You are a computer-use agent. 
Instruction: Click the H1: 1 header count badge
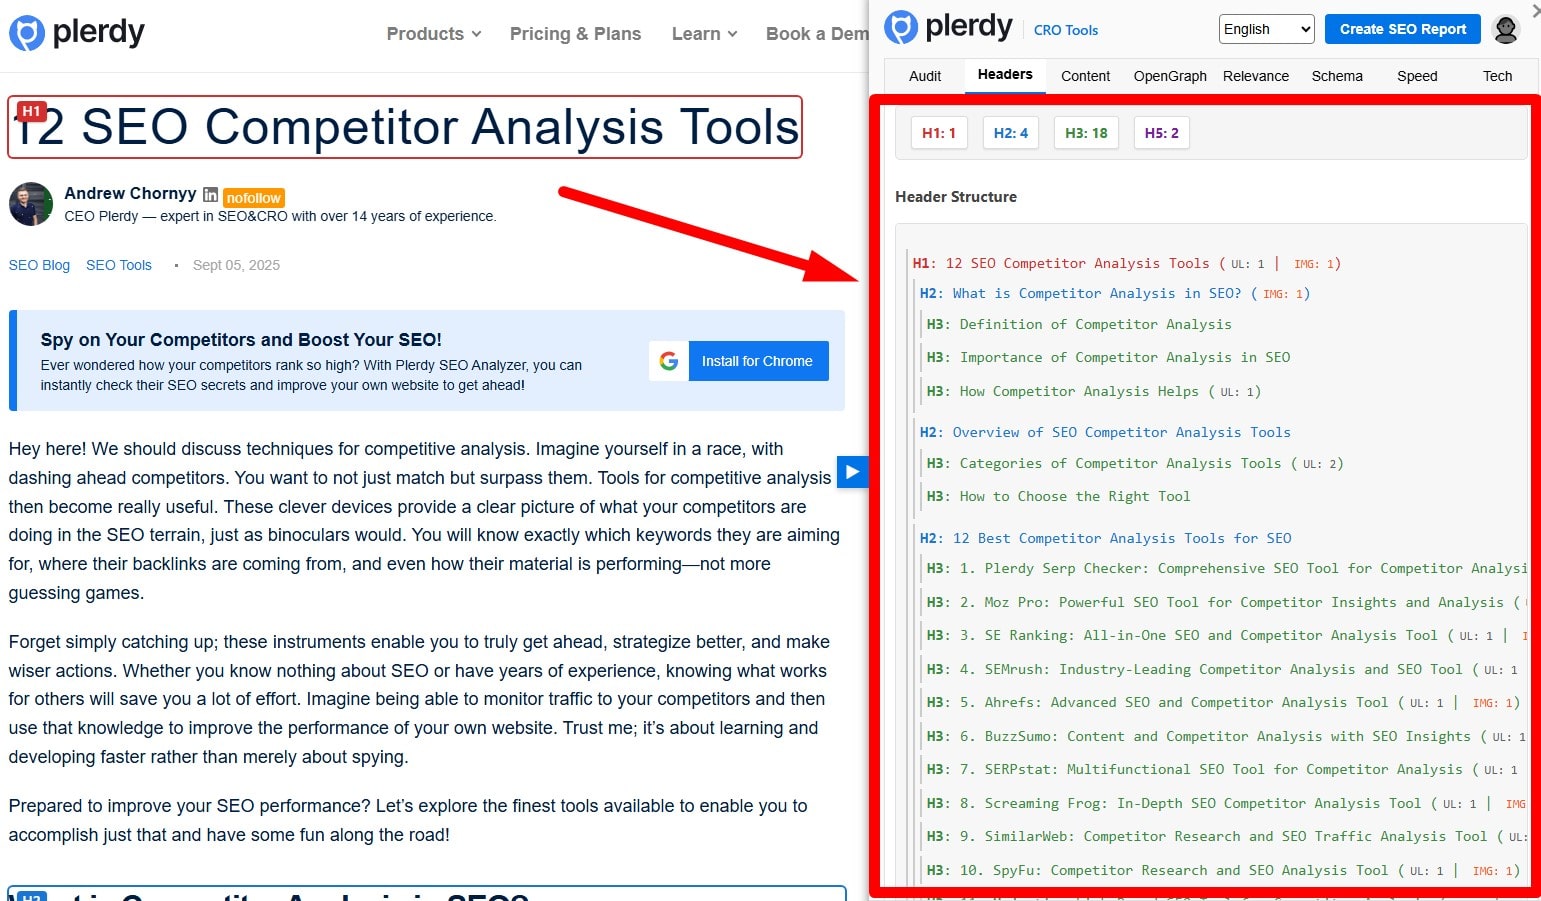pos(938,132)
